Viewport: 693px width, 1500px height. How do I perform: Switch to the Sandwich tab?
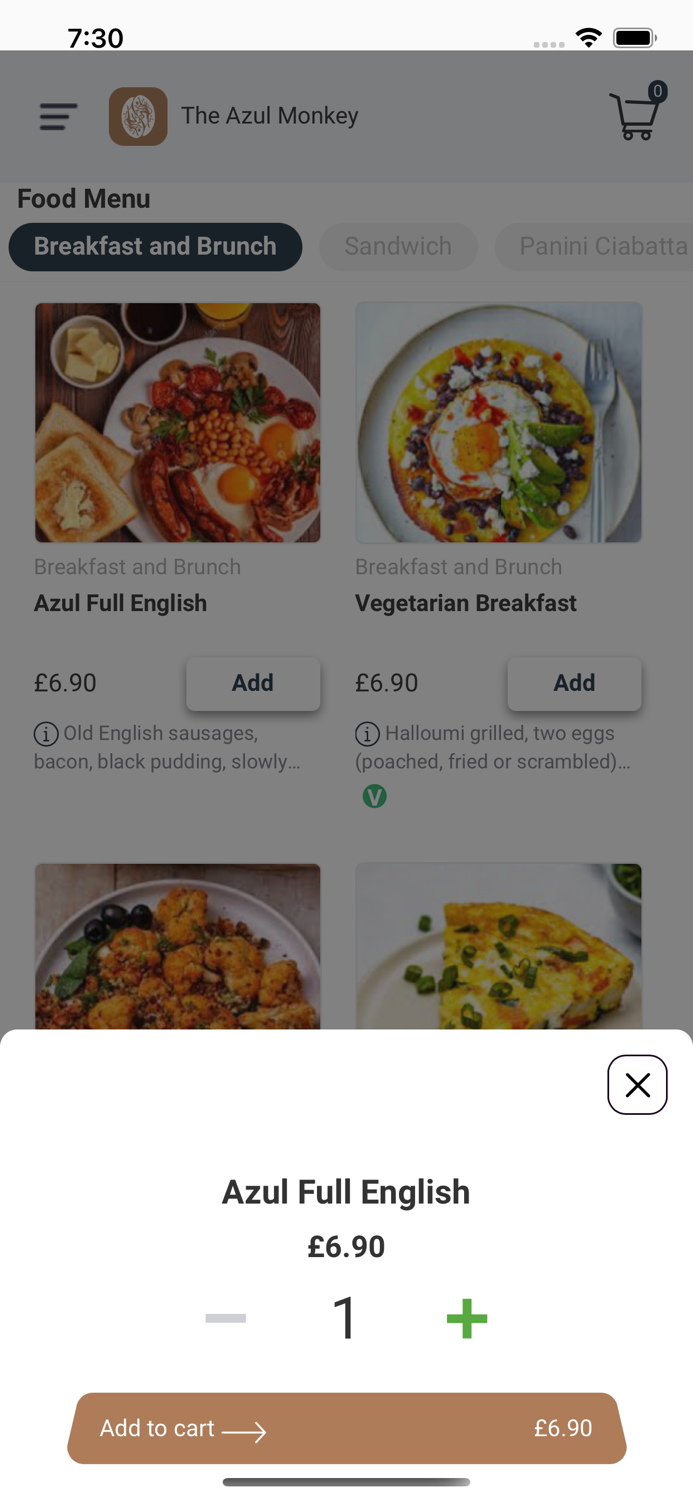point(398,247)
